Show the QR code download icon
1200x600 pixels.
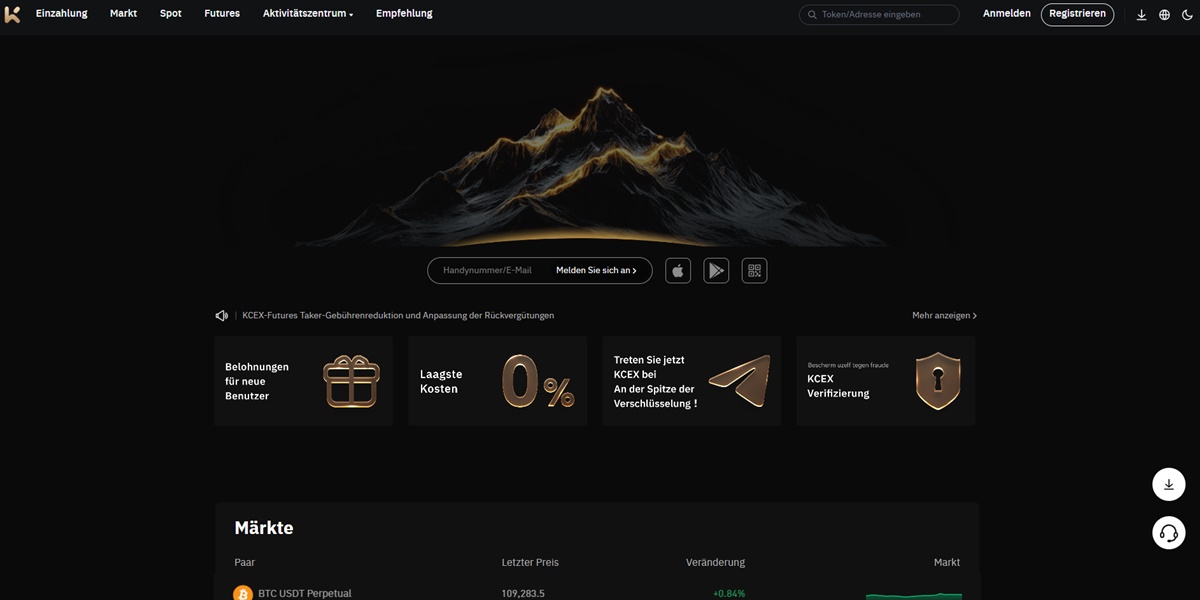pos(754,271)
